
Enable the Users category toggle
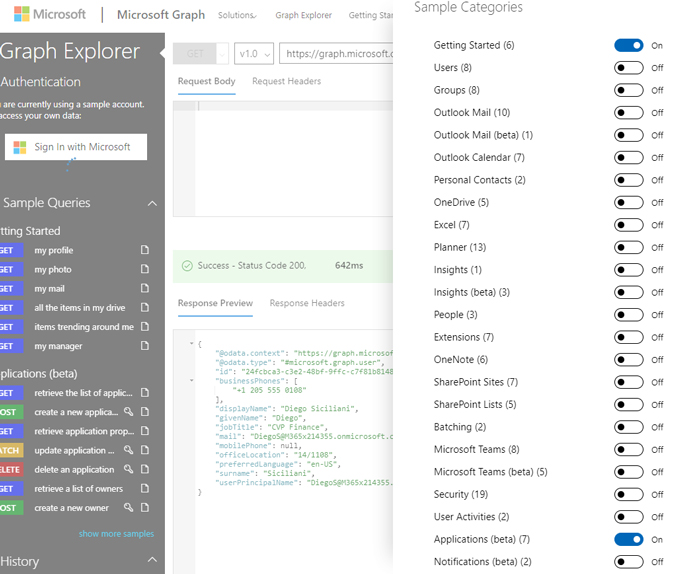click(629, 68)
